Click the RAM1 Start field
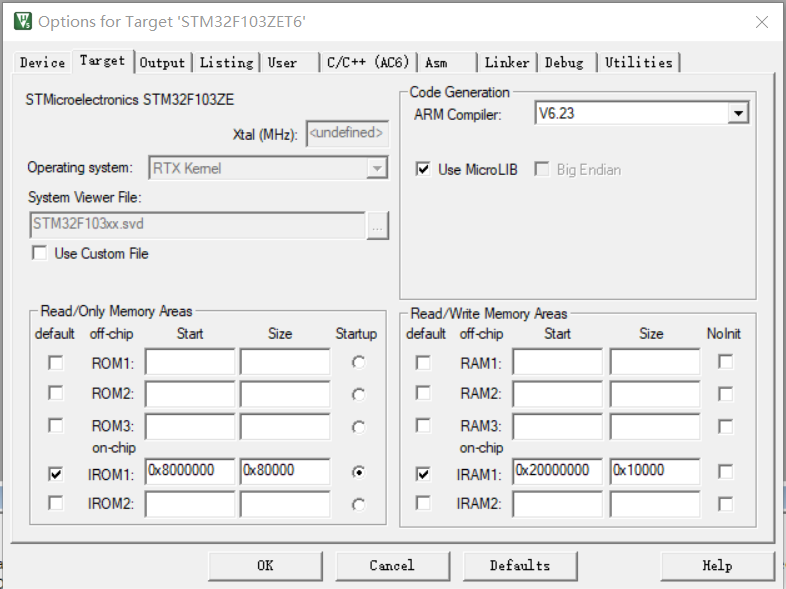Image resolution: width=786 pixels, height=589 pixels. click(x=557, y=361)
